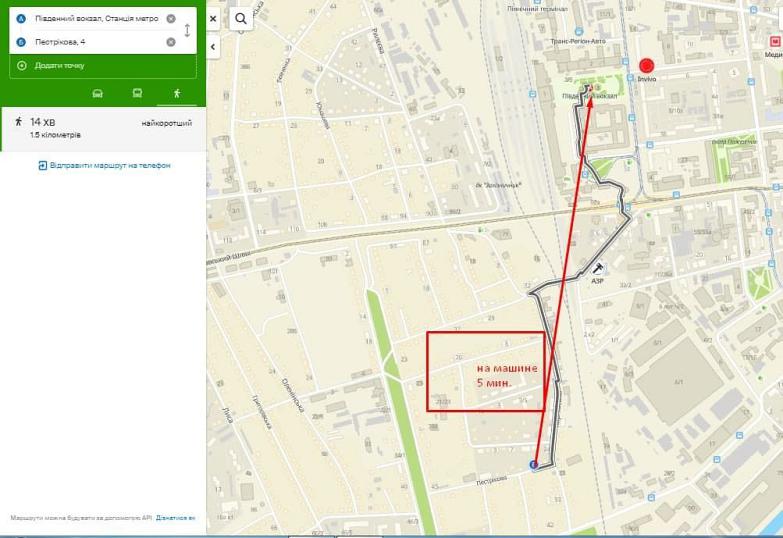Collapse the side panel using left chevron
The image size is (783, 538).
point(213,47)
